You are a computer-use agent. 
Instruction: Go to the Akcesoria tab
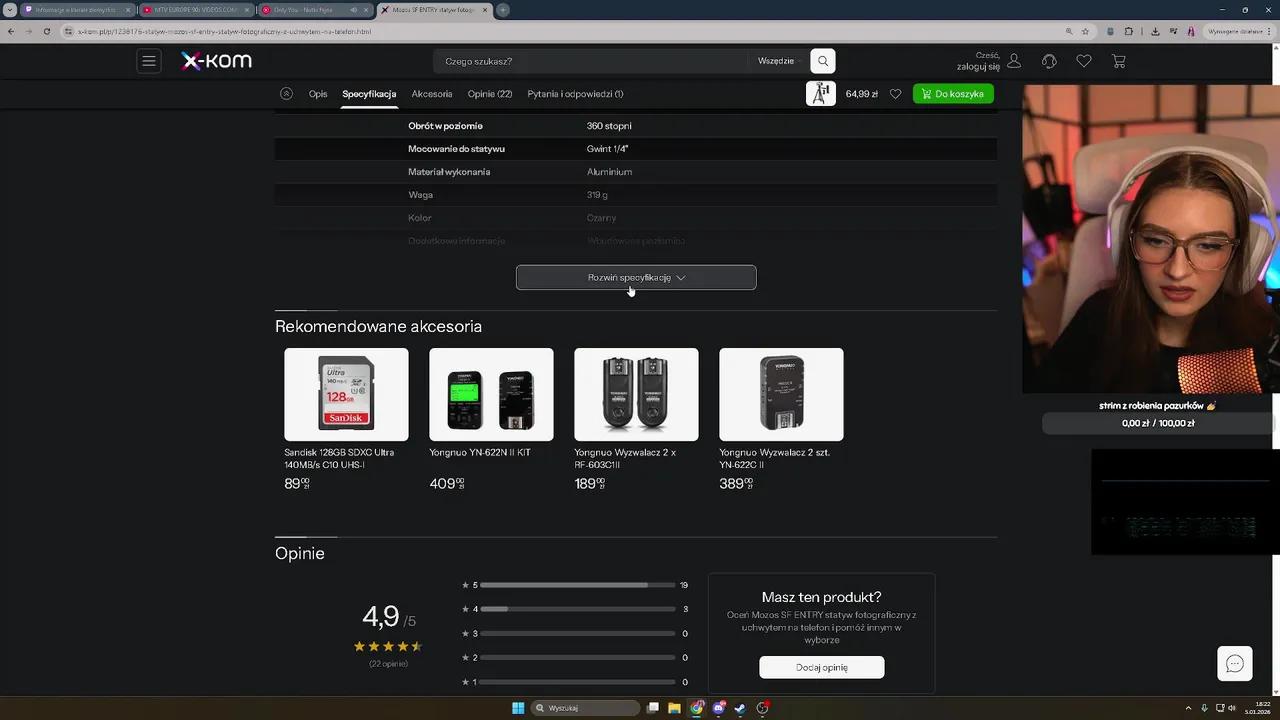[x=432, y=94]
